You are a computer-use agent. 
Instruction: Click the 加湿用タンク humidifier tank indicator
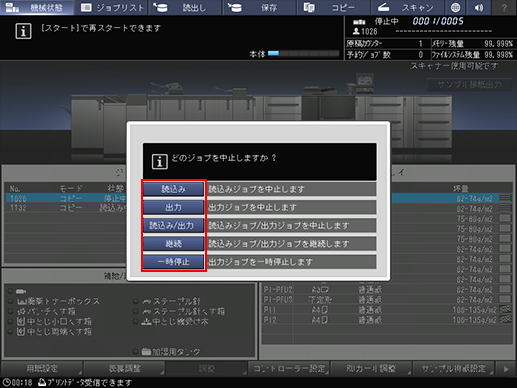pos(167,352)
